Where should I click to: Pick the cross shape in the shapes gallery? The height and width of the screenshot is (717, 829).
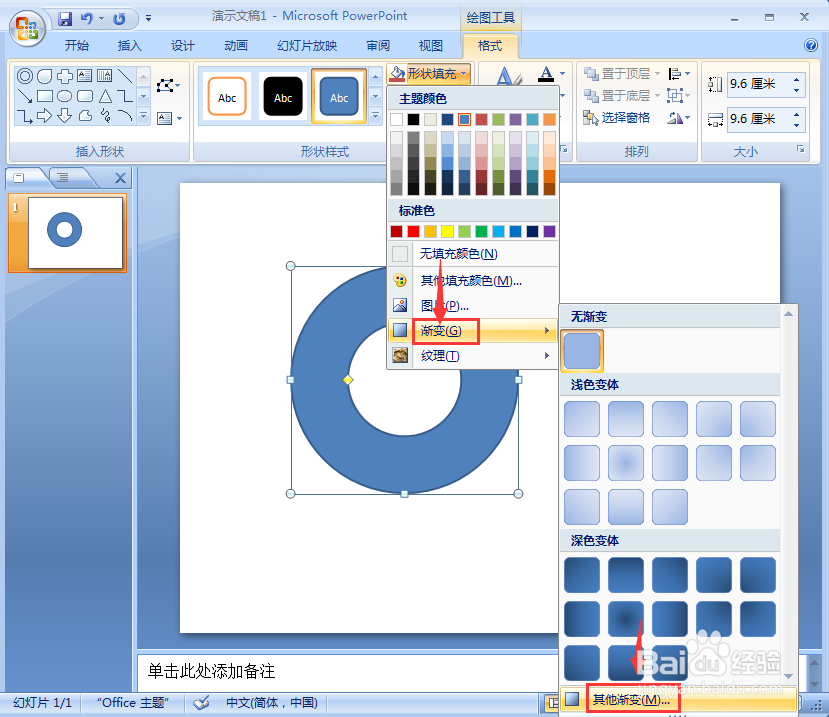click(x=65, y=76)
